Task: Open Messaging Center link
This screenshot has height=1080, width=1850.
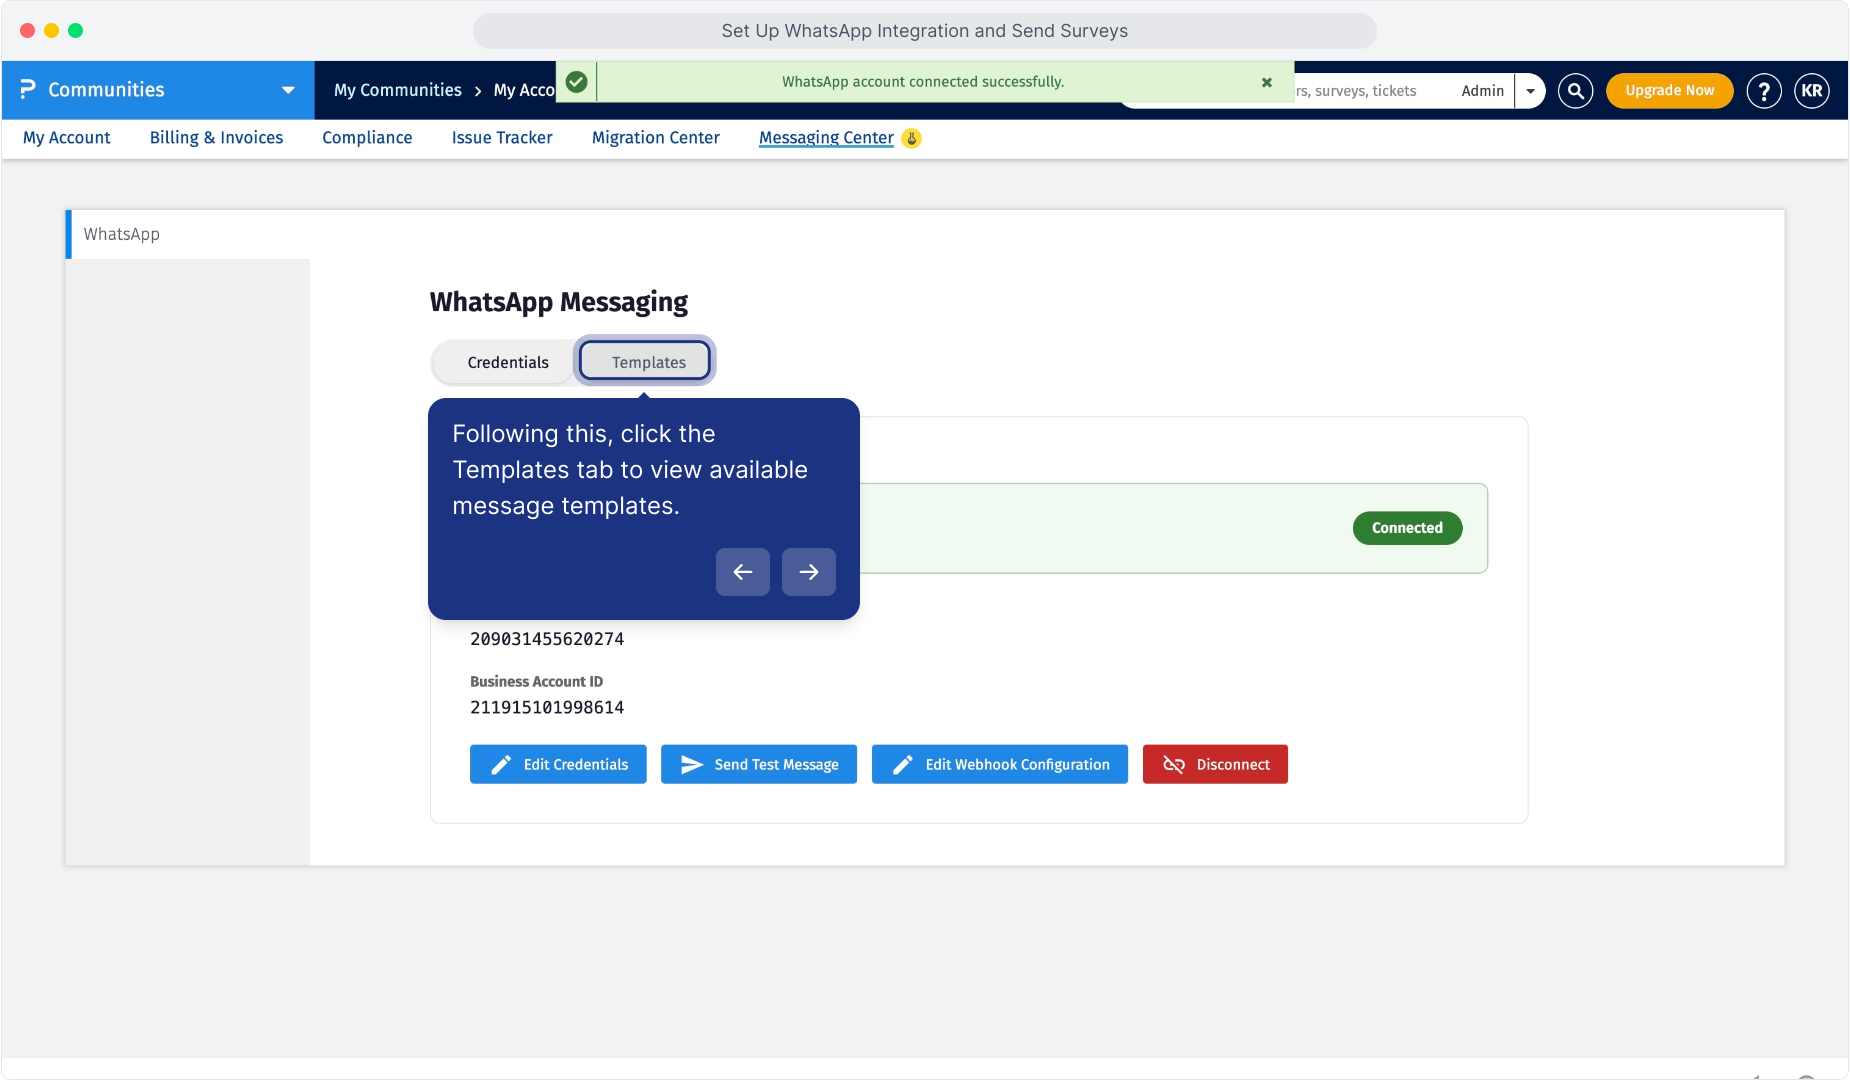Action: click(826, 138)
